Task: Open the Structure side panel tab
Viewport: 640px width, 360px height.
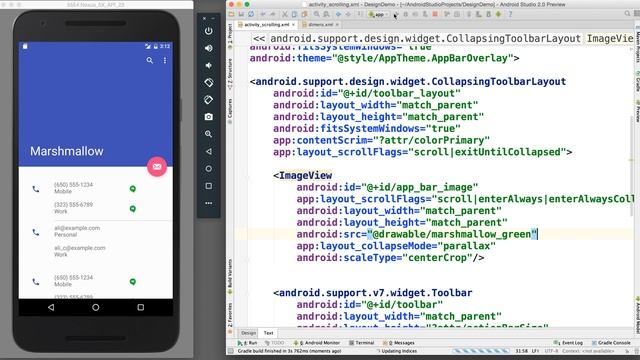Action: 230,74
